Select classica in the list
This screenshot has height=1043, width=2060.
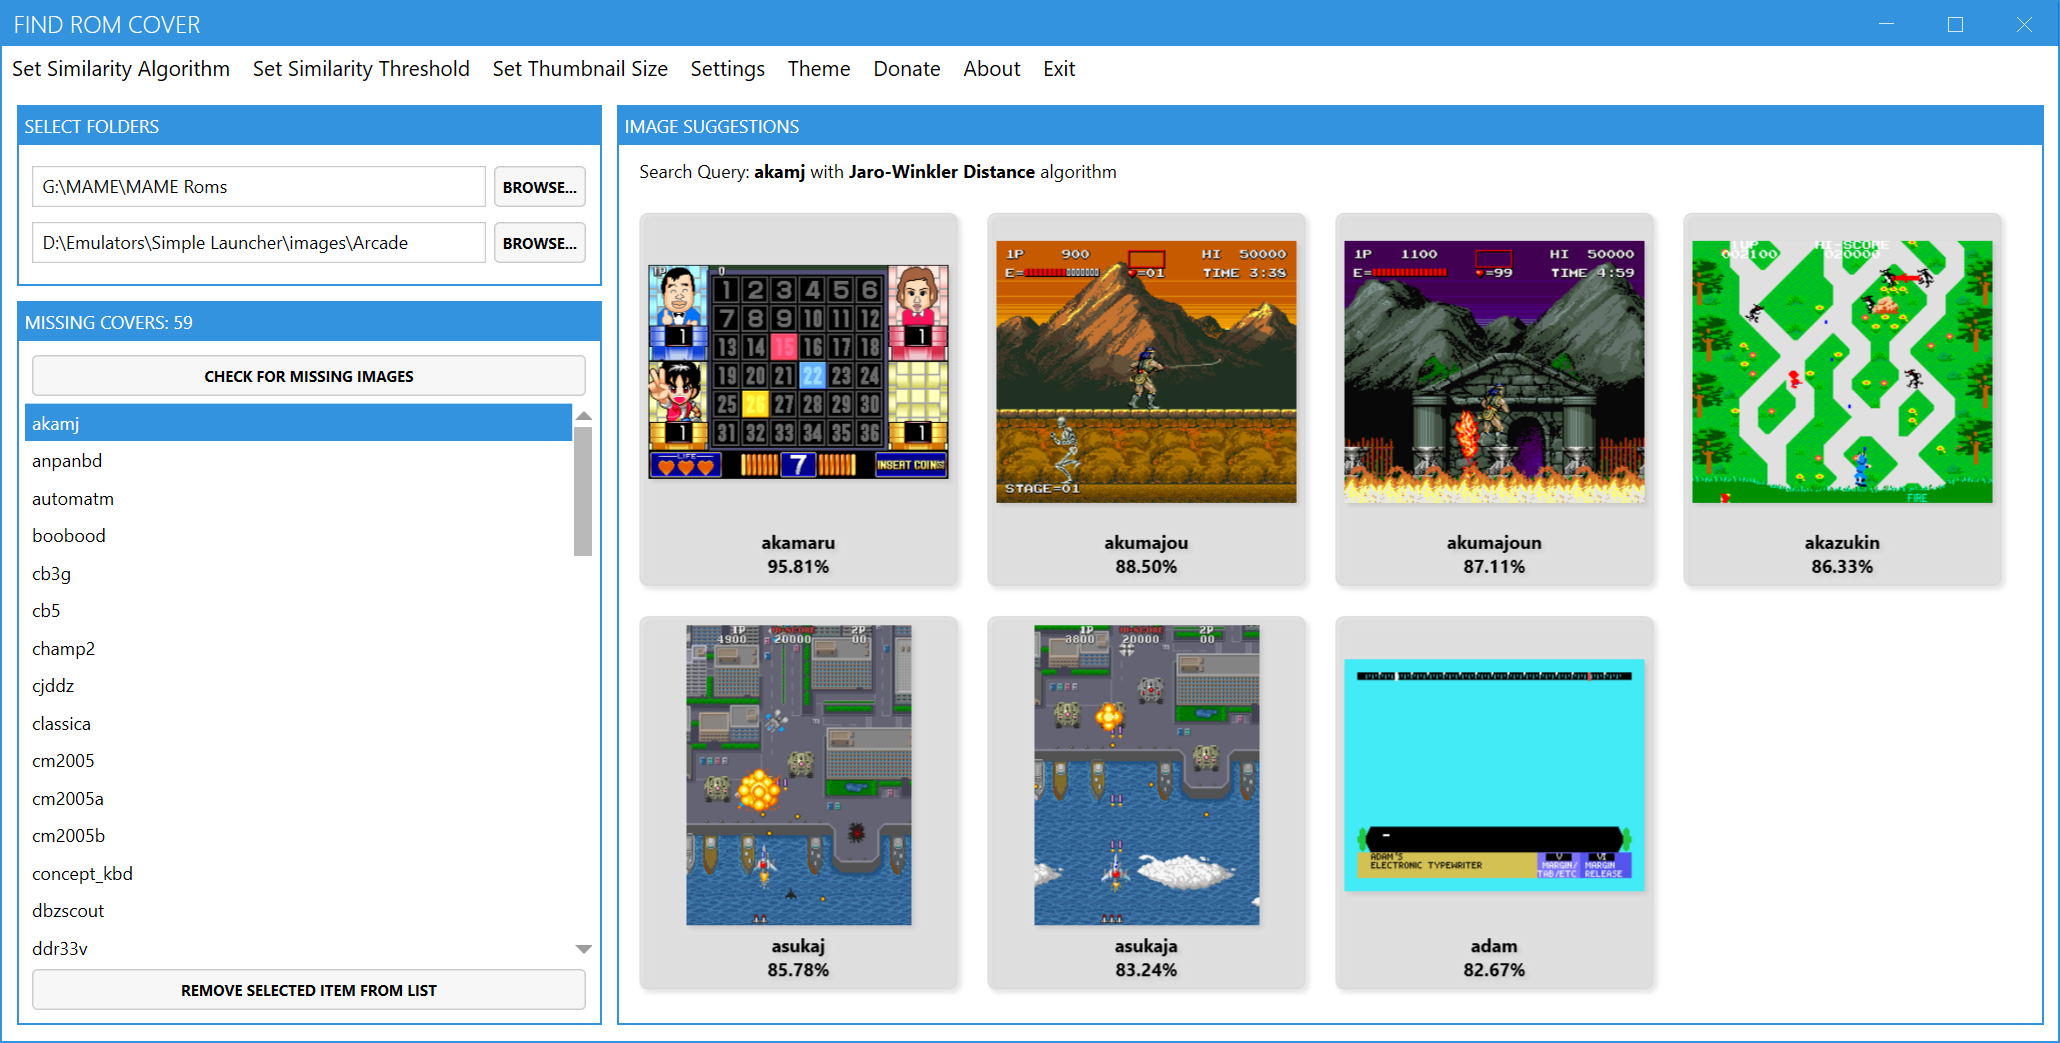[298, 723]
